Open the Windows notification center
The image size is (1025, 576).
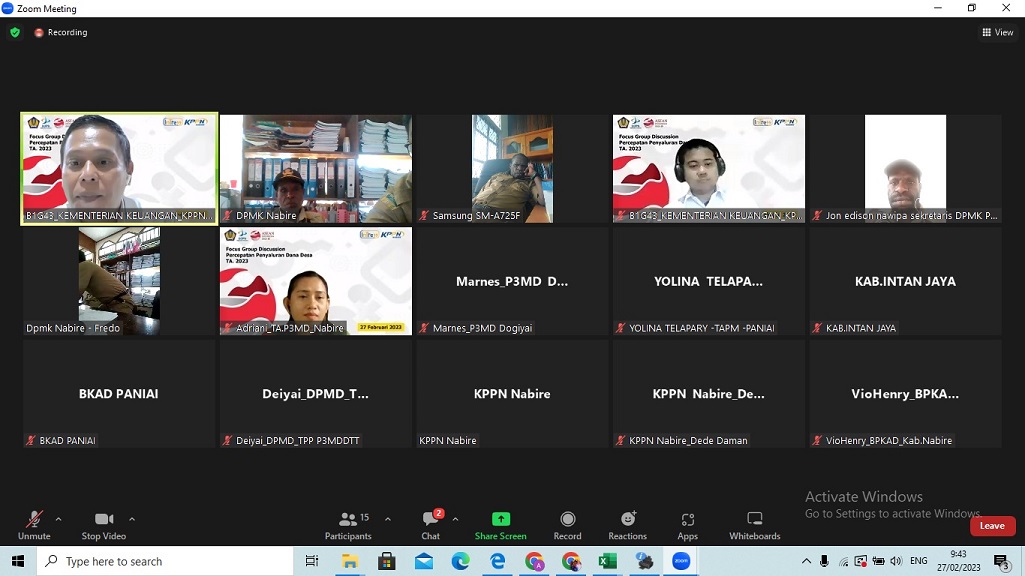(1001, 561)
